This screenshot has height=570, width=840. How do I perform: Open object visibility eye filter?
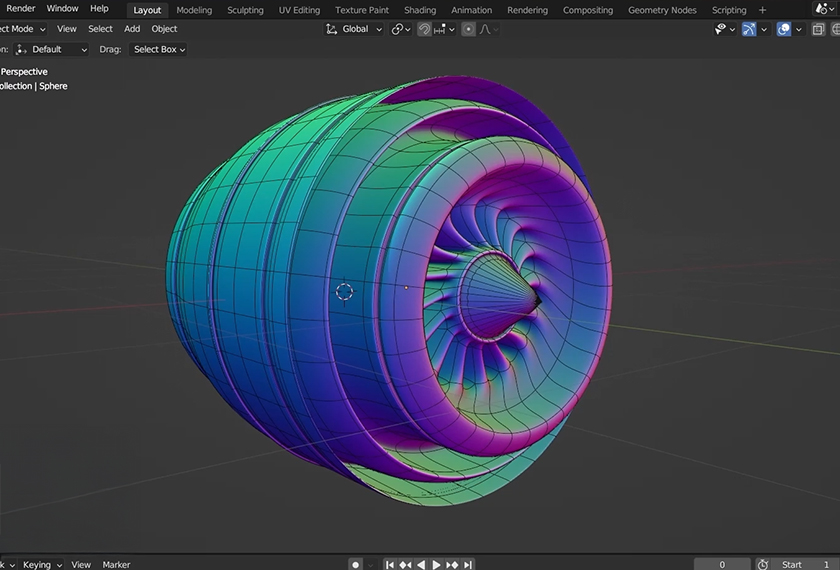(x=721, y=29)
